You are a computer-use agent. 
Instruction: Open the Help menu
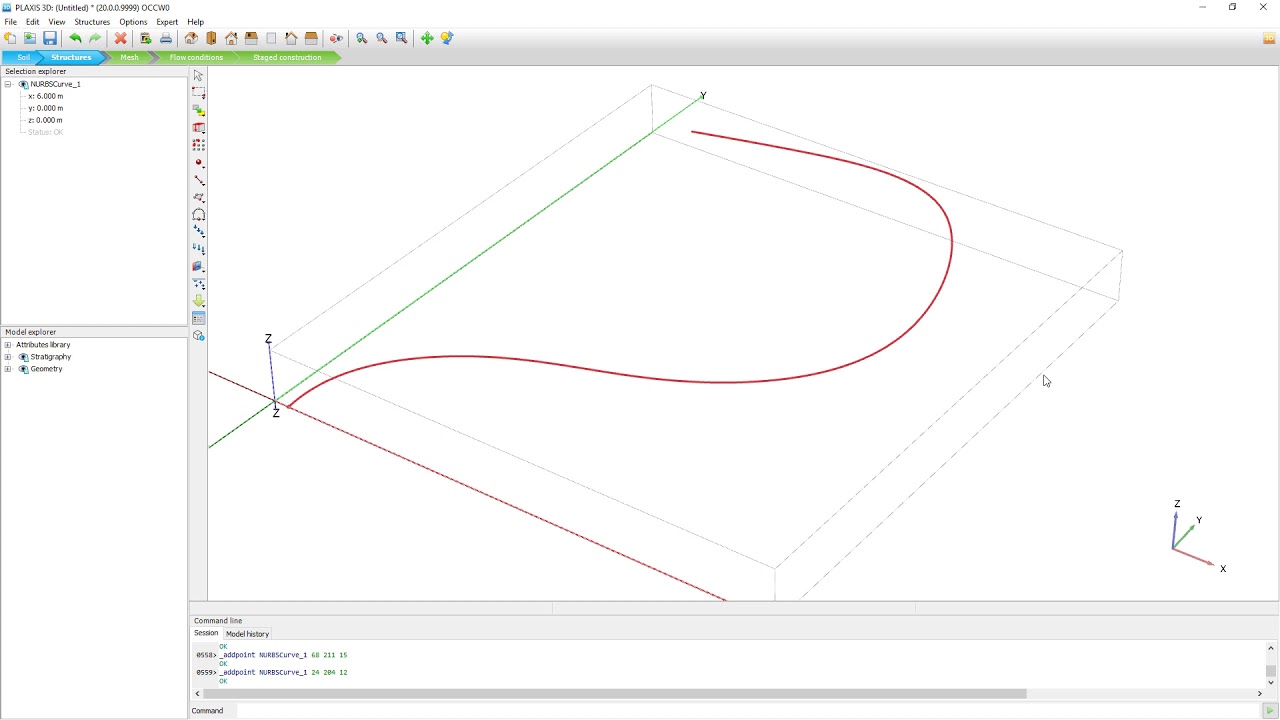(196, 22)
